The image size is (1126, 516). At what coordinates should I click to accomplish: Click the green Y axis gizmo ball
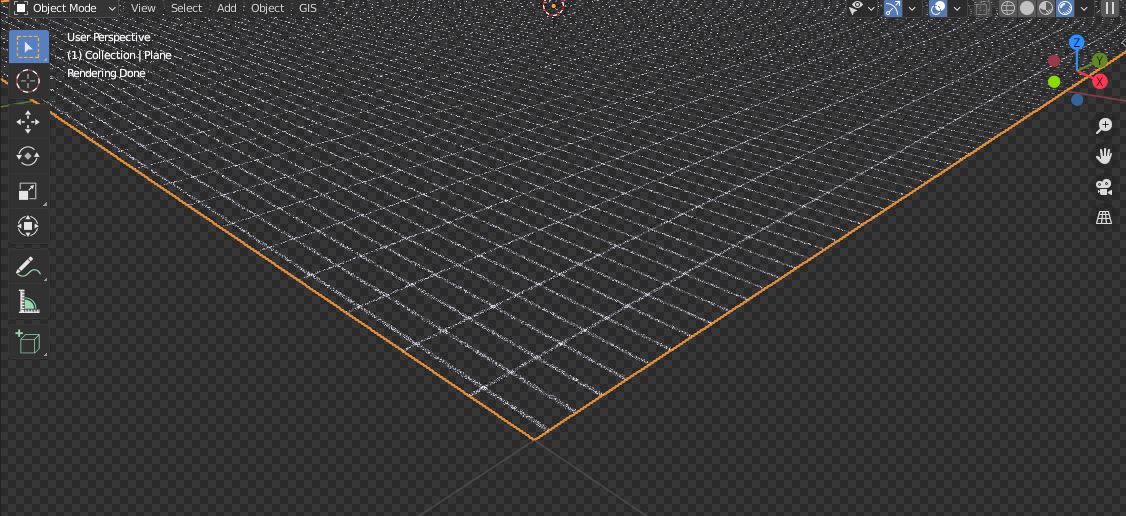pyautogui.click(x=1099, y=60)
